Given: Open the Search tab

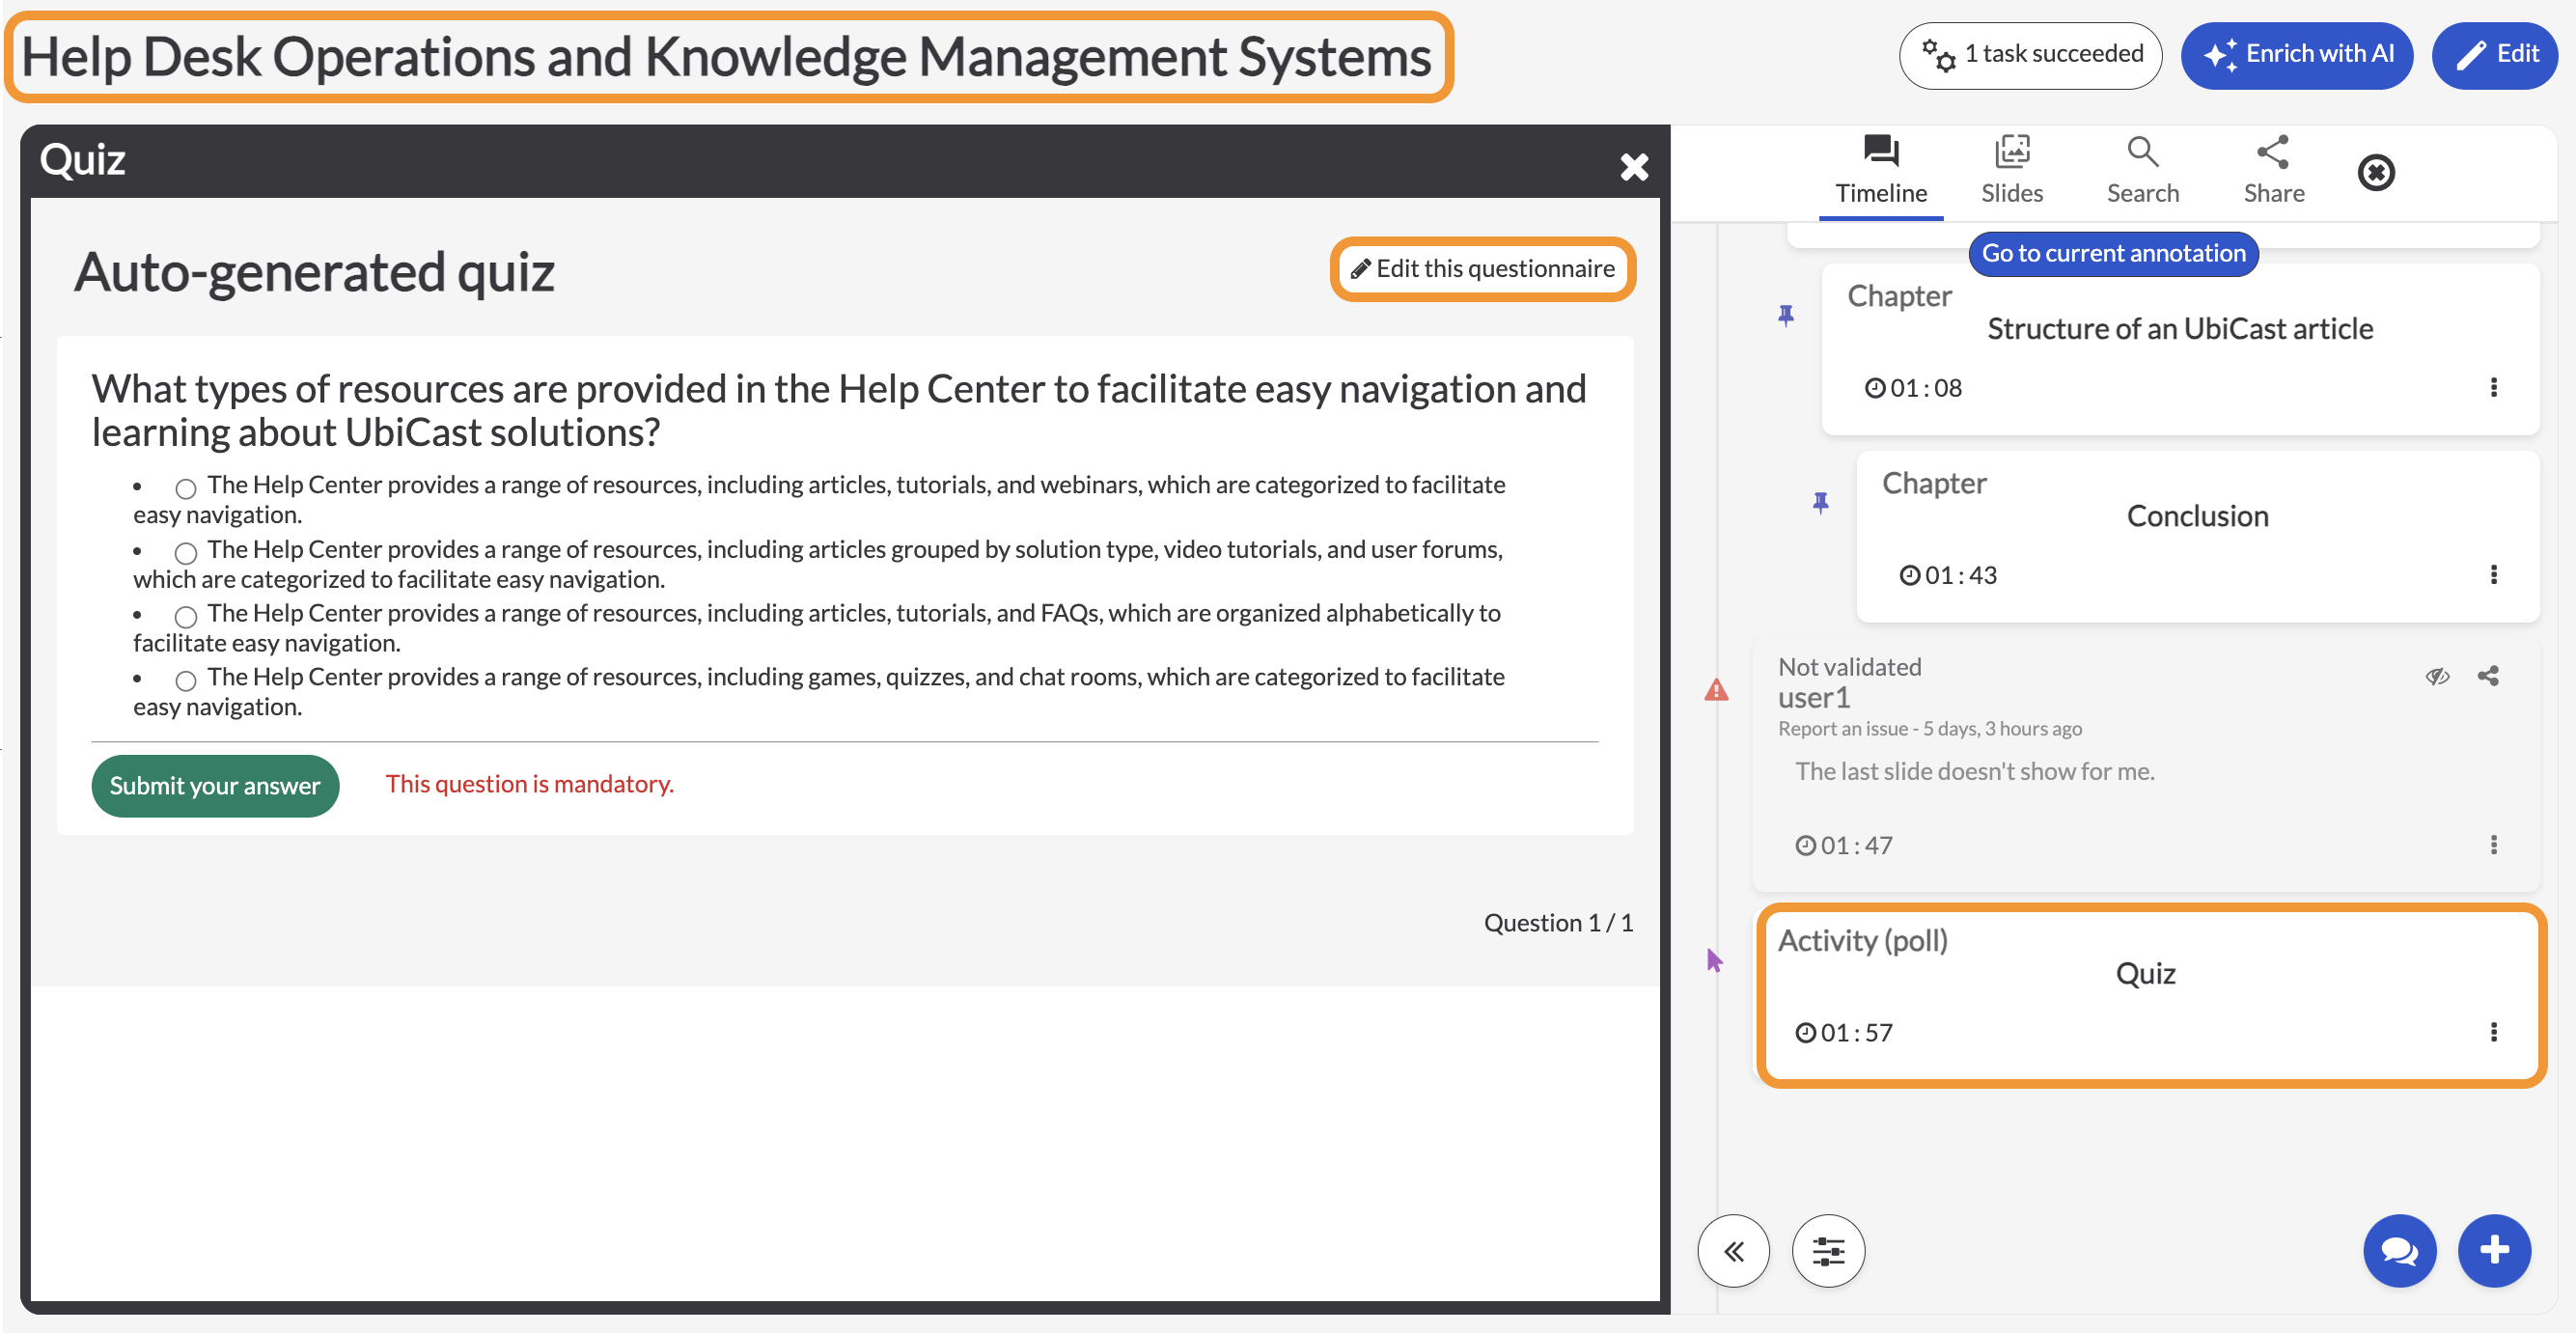Looking at the screenshot, I should click(2142, 171).
